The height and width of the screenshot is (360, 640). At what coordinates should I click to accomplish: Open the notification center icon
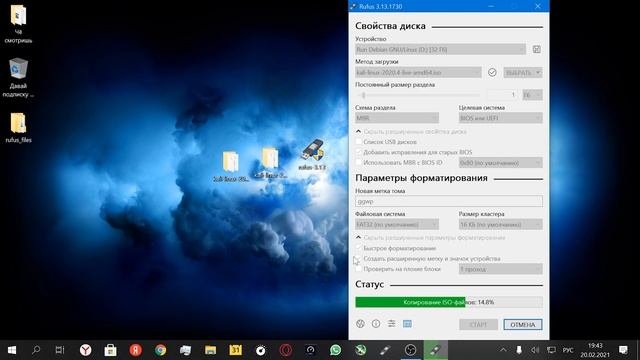623,350
